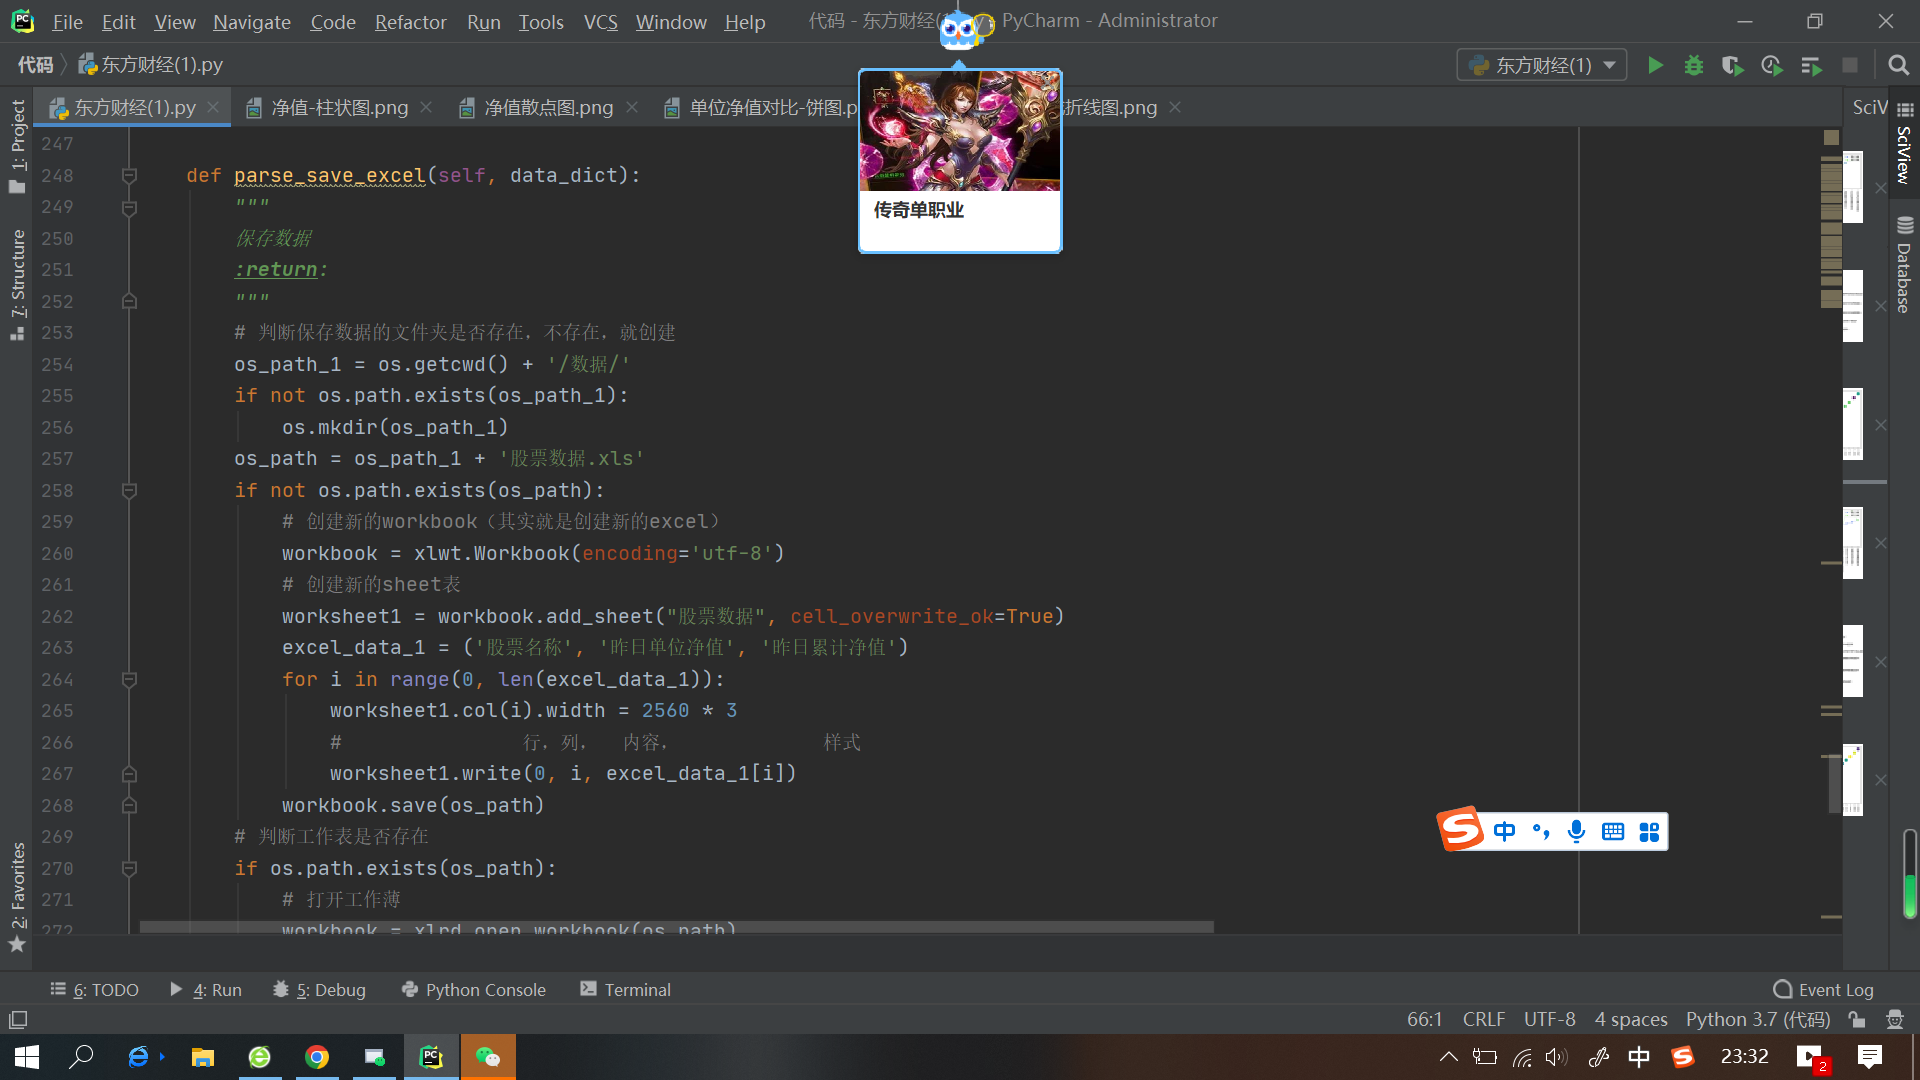
Task: Collapse the for loop fold at line 264
Action: click(x=129, y=679)
